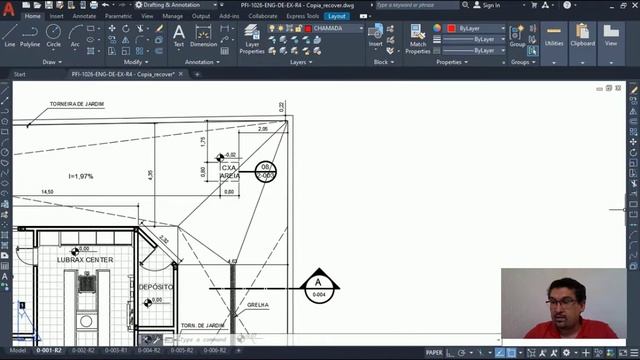Add a new layout with plus button
This screenshot has height=360, width=640.
click(239, 350)
